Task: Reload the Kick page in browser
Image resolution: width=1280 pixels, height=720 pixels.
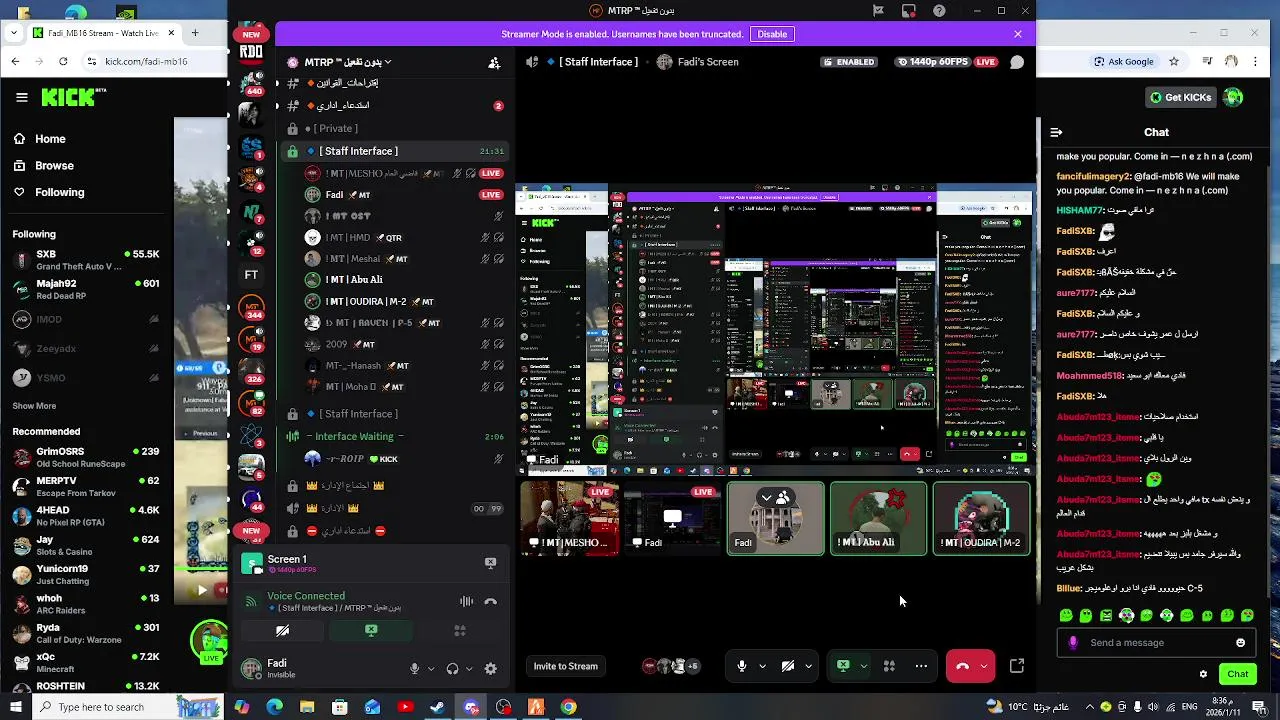Action: tap(63, 62)
